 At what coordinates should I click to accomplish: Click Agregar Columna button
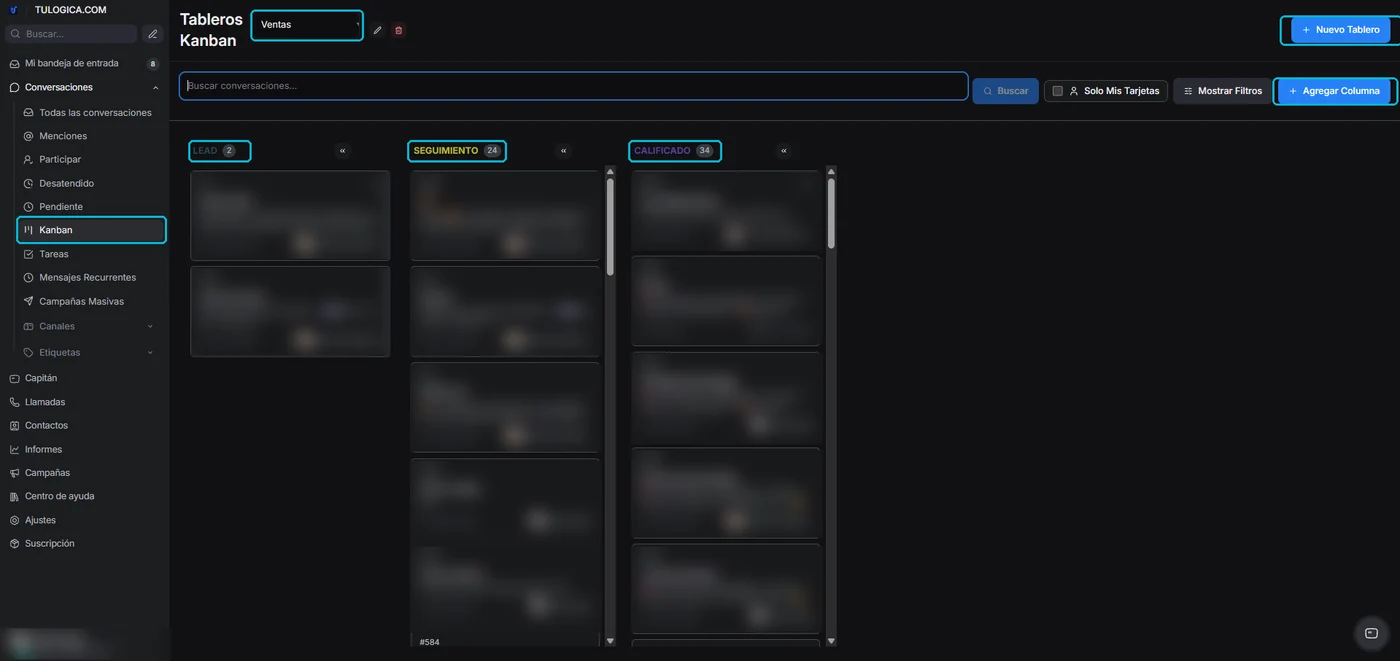tap(1334, 91)
